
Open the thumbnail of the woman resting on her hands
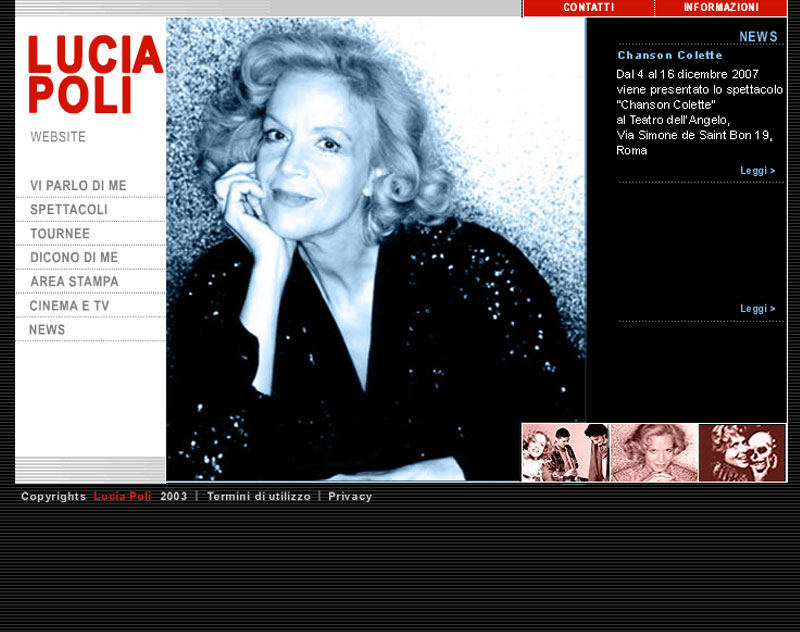[654, 452]
